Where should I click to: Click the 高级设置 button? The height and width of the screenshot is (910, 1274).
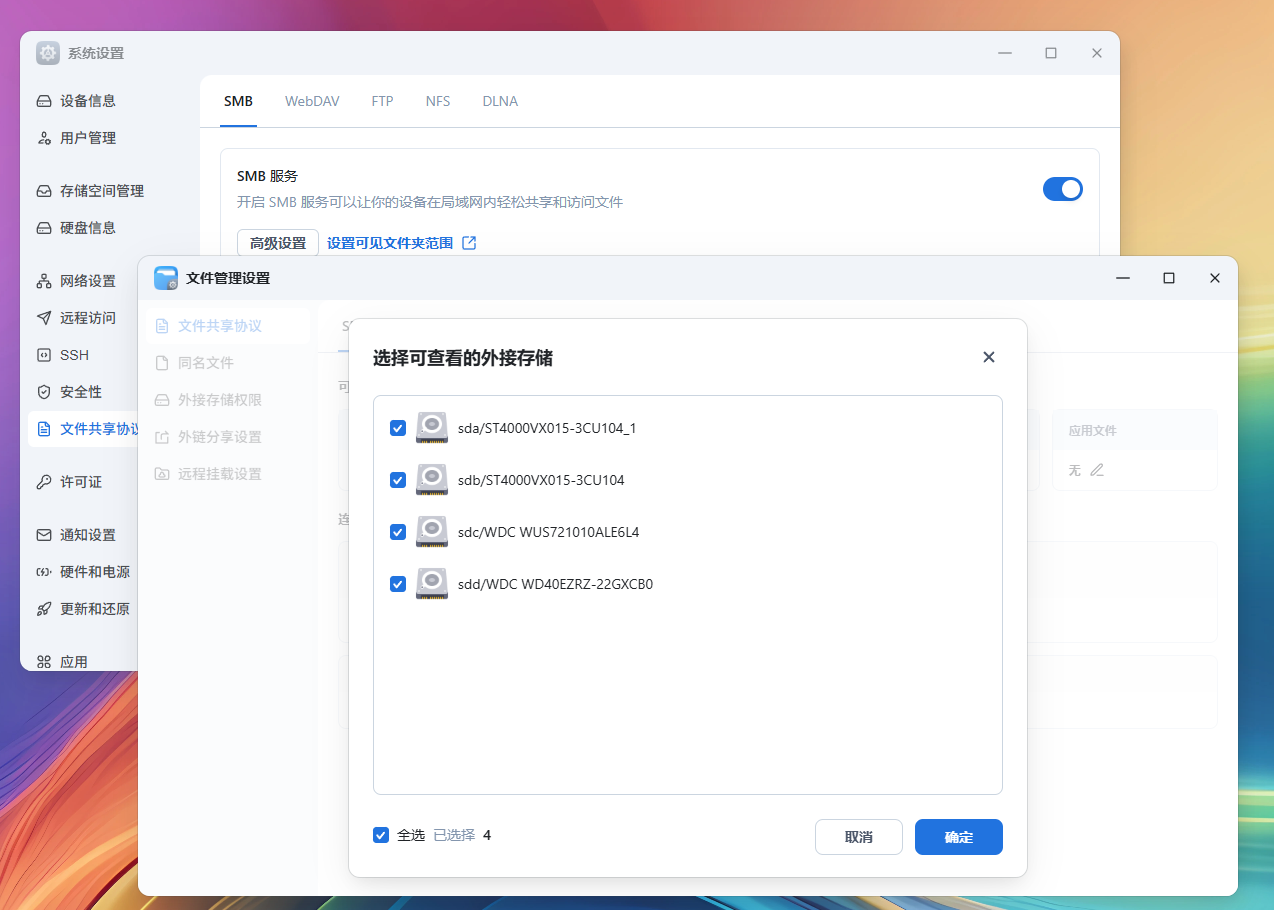(277, 242)
